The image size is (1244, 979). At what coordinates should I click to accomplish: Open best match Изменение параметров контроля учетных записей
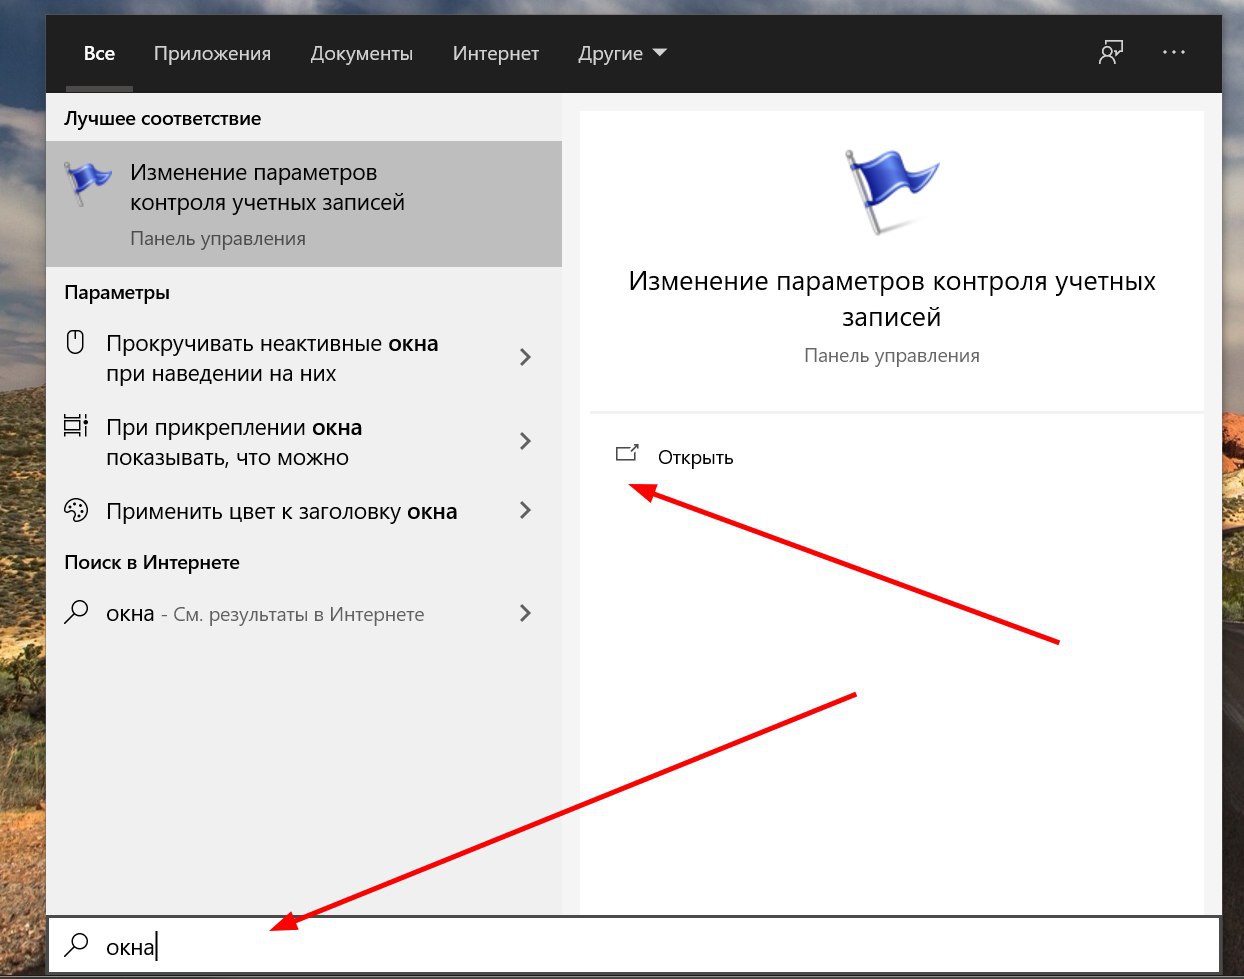click(304, 204)
